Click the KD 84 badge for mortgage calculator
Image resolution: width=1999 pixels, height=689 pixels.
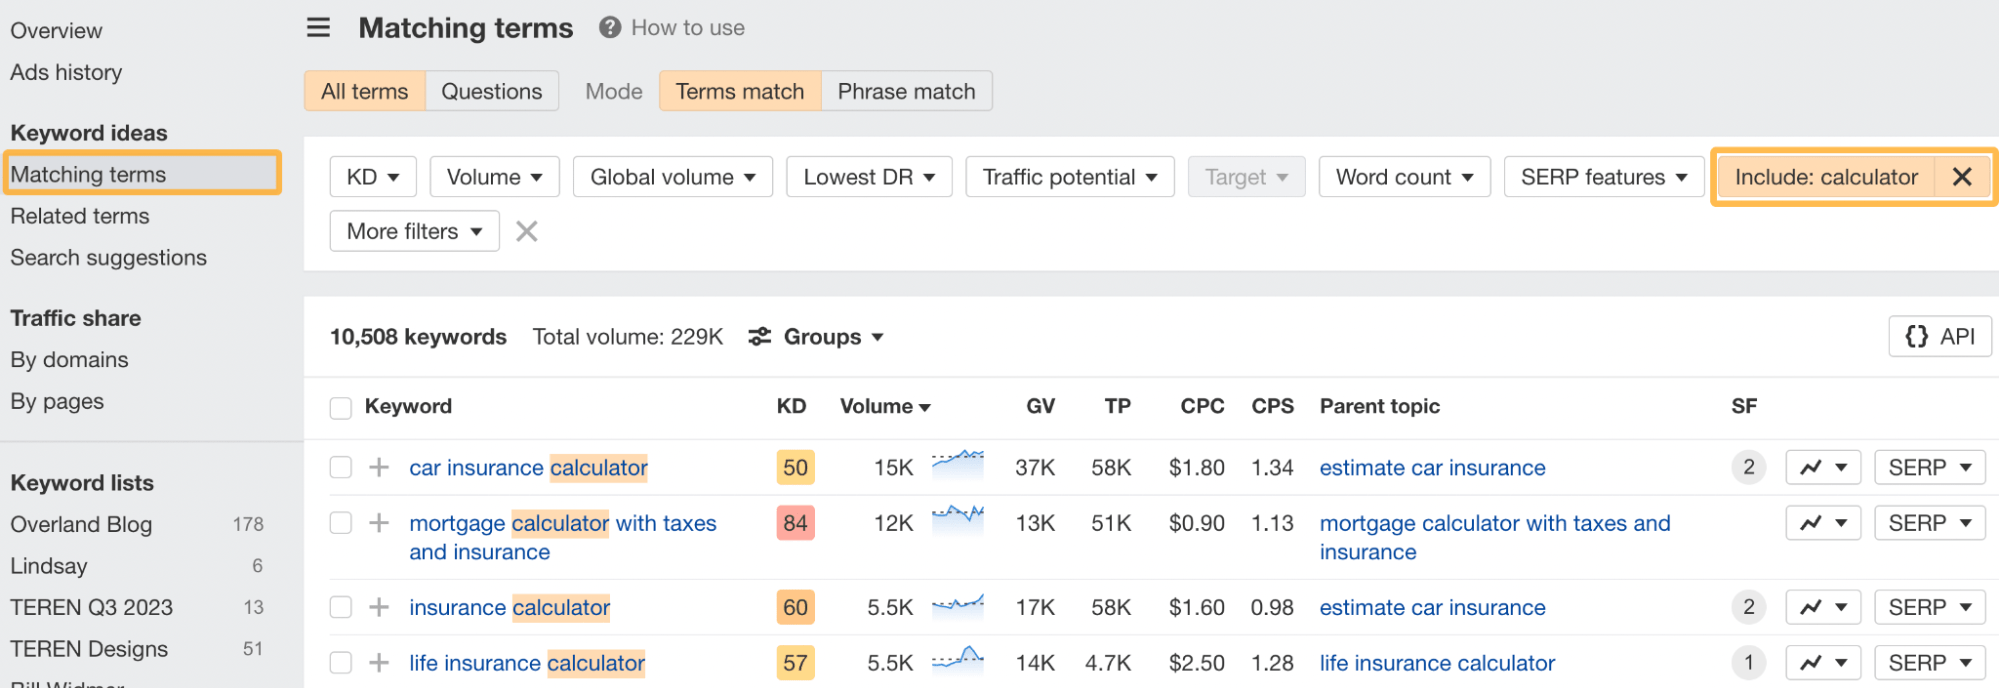point(795,524)
